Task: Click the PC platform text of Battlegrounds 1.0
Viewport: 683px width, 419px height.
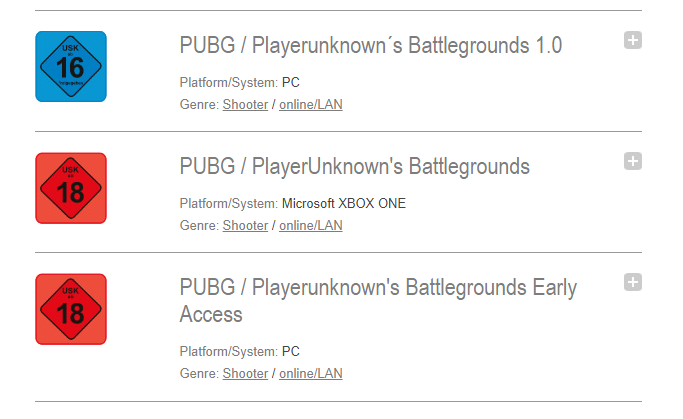Action: pos(291,82)
